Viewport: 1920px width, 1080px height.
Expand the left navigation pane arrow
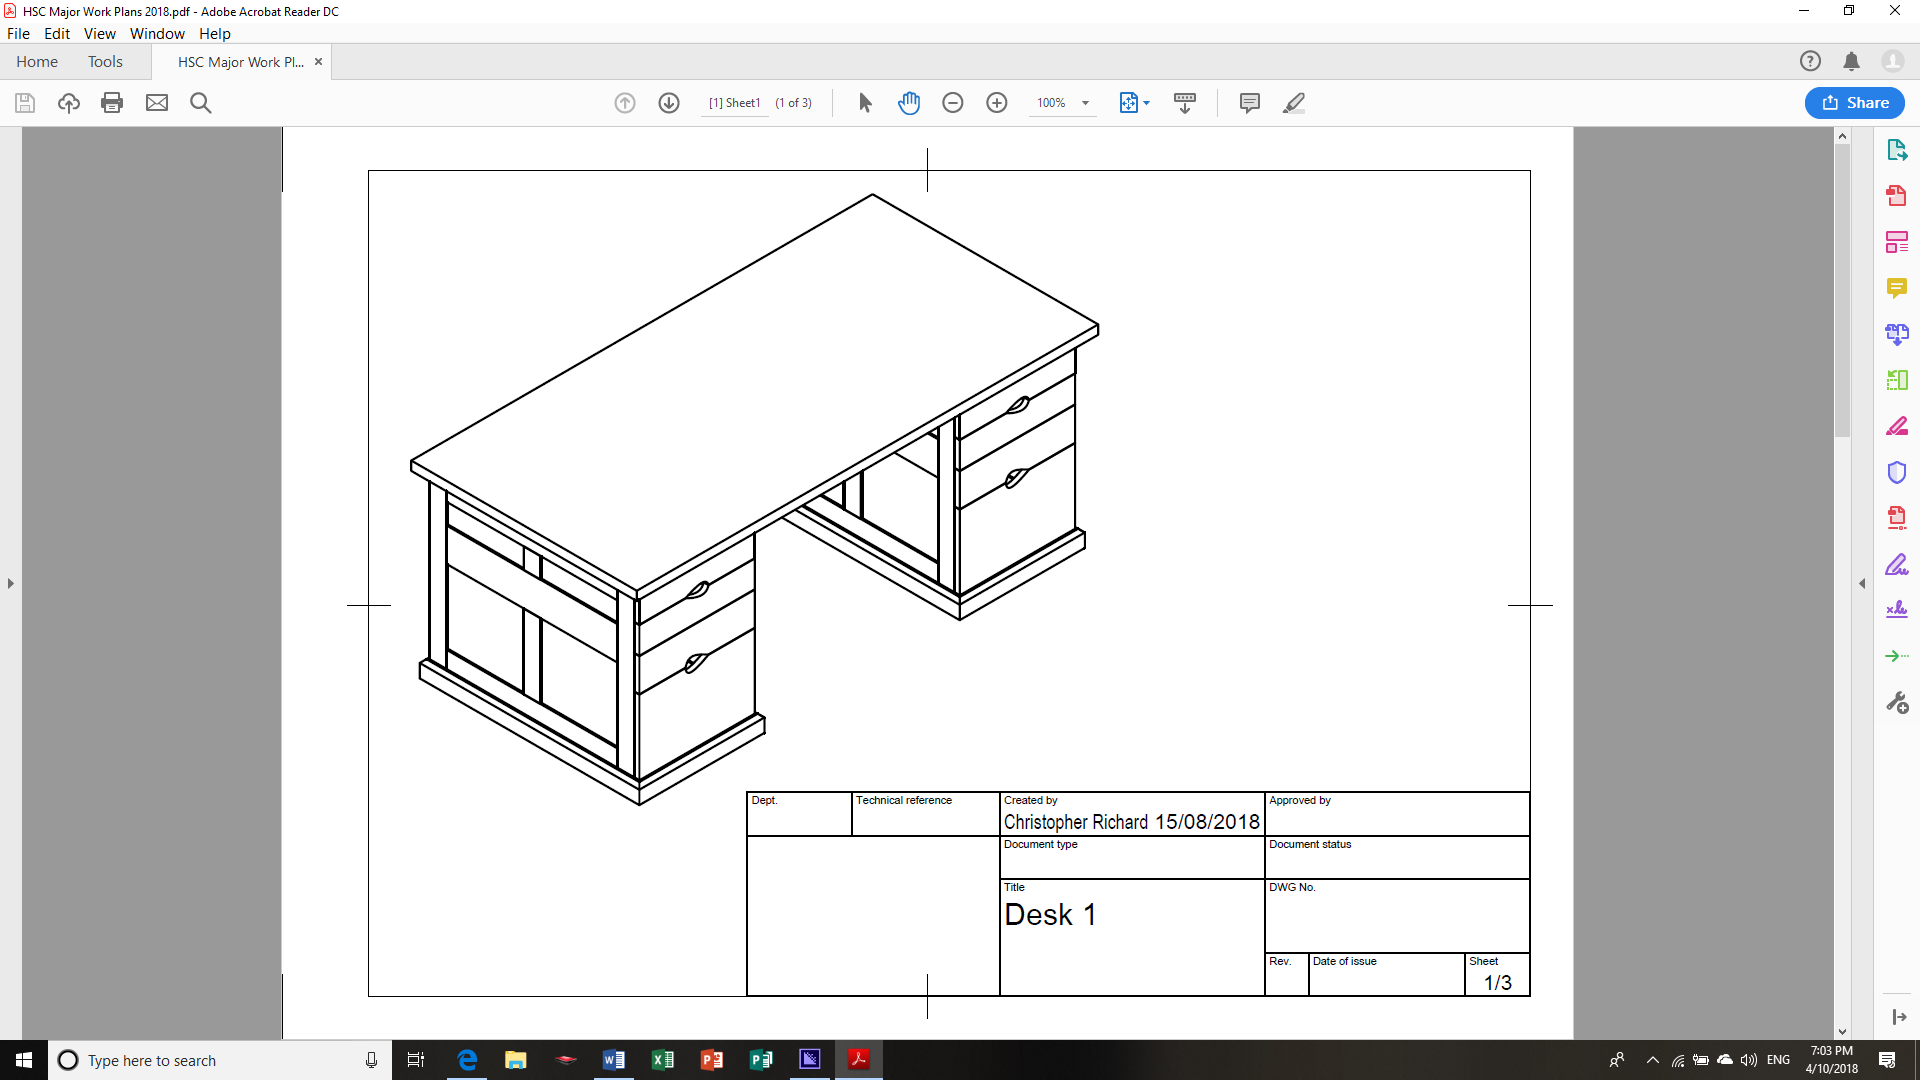pos(11,583)
